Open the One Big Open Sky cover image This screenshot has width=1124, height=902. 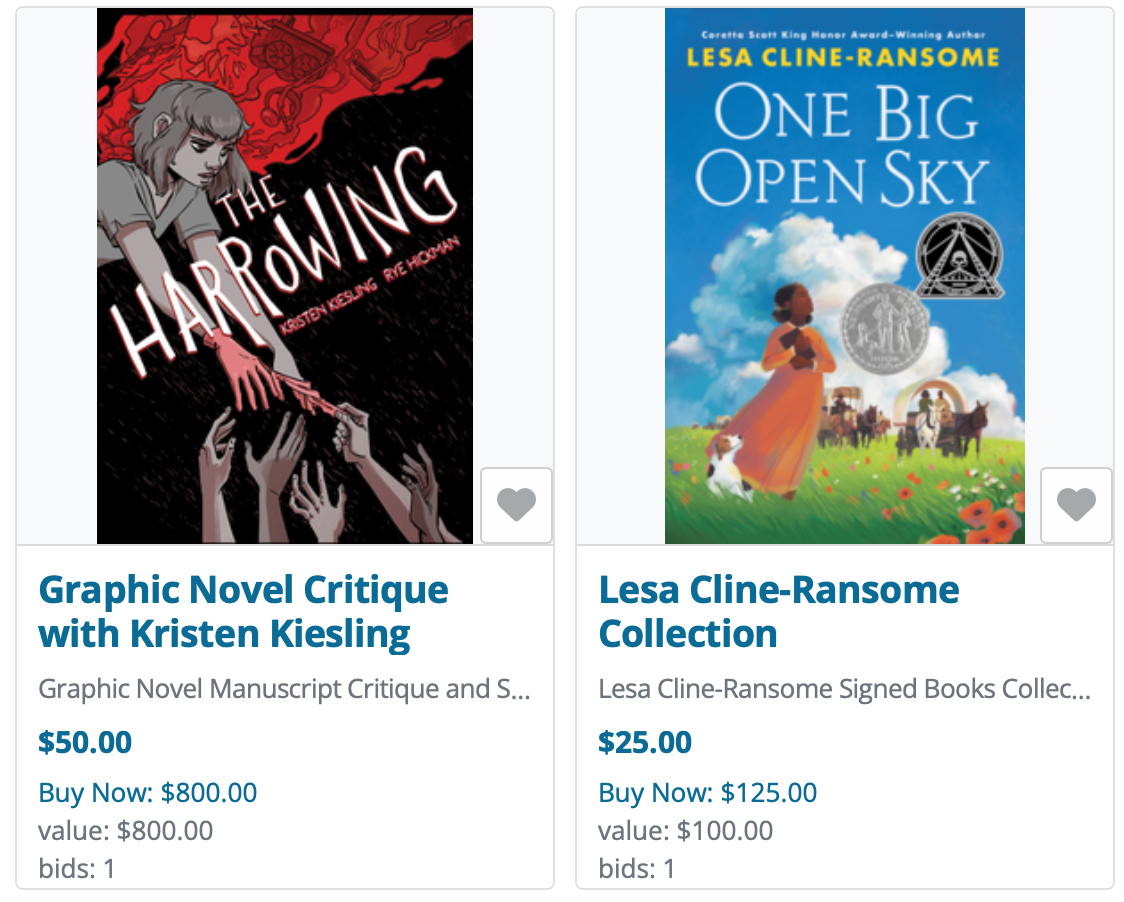845,276
